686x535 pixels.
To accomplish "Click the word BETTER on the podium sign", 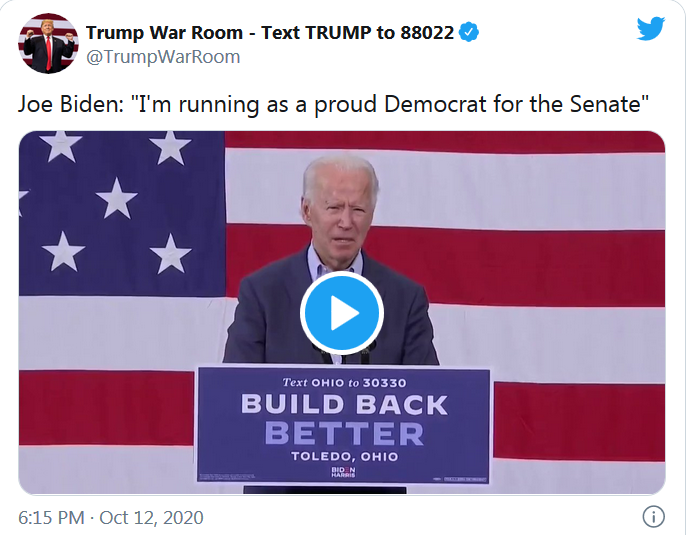I will coord(343,433).
